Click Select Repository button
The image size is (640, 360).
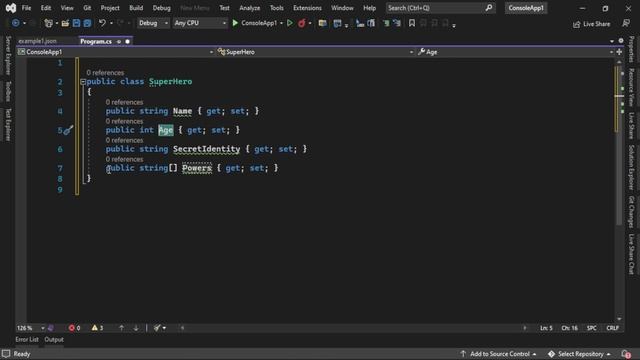tap(580, 354)
